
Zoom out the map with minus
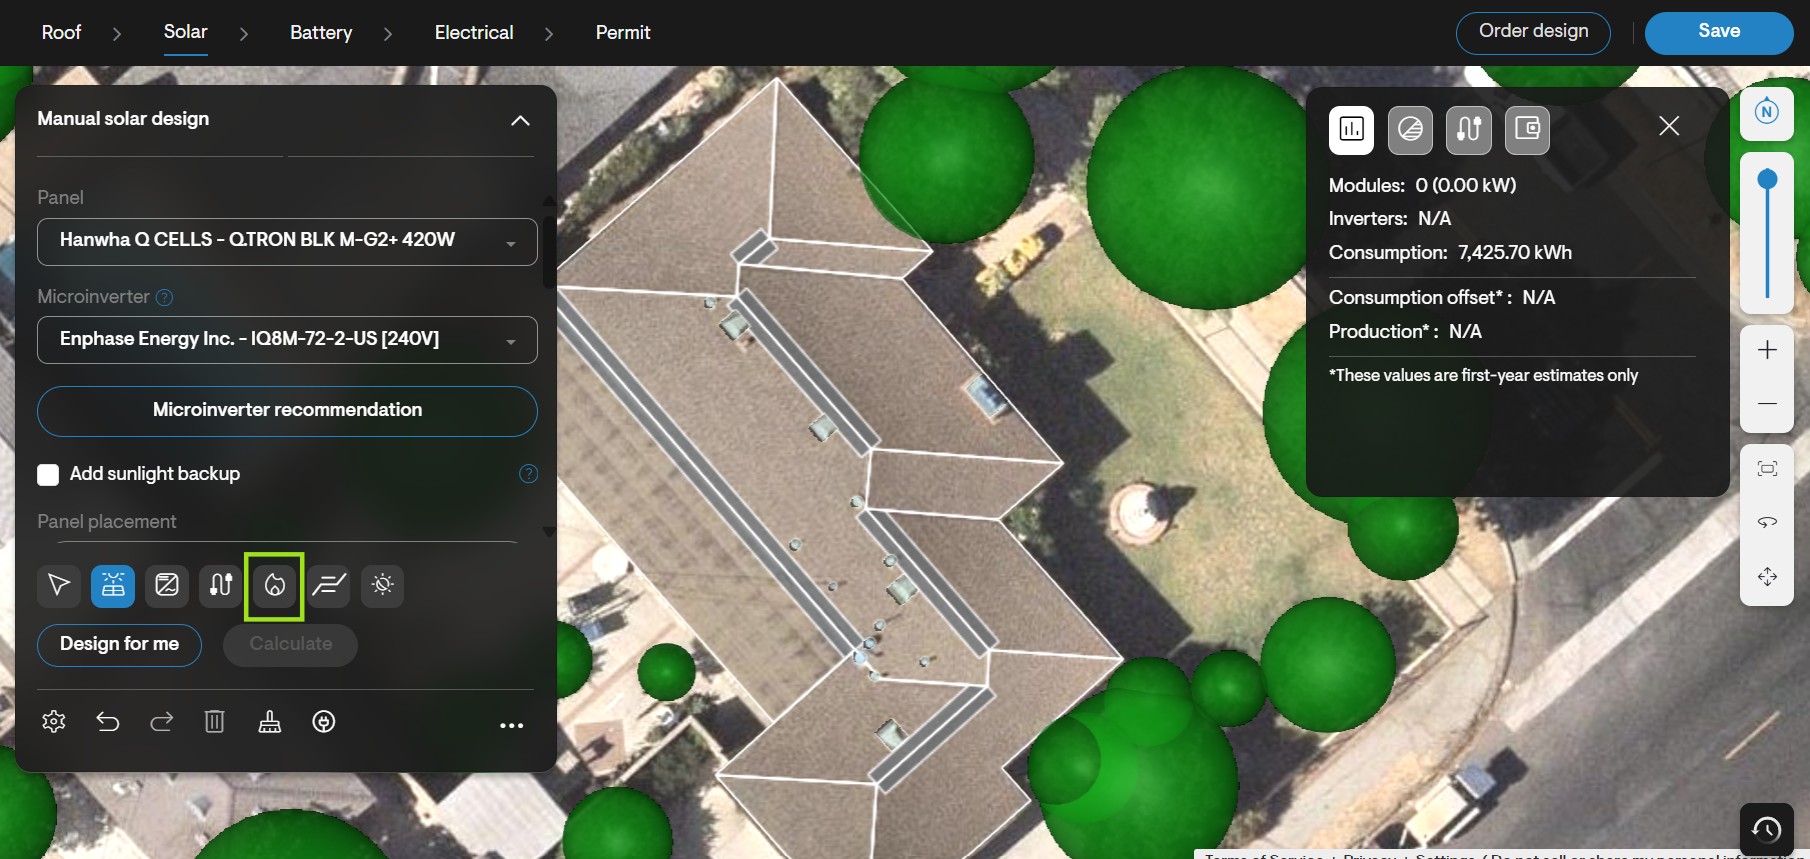pyautogui.click(x=1767, y=404)
